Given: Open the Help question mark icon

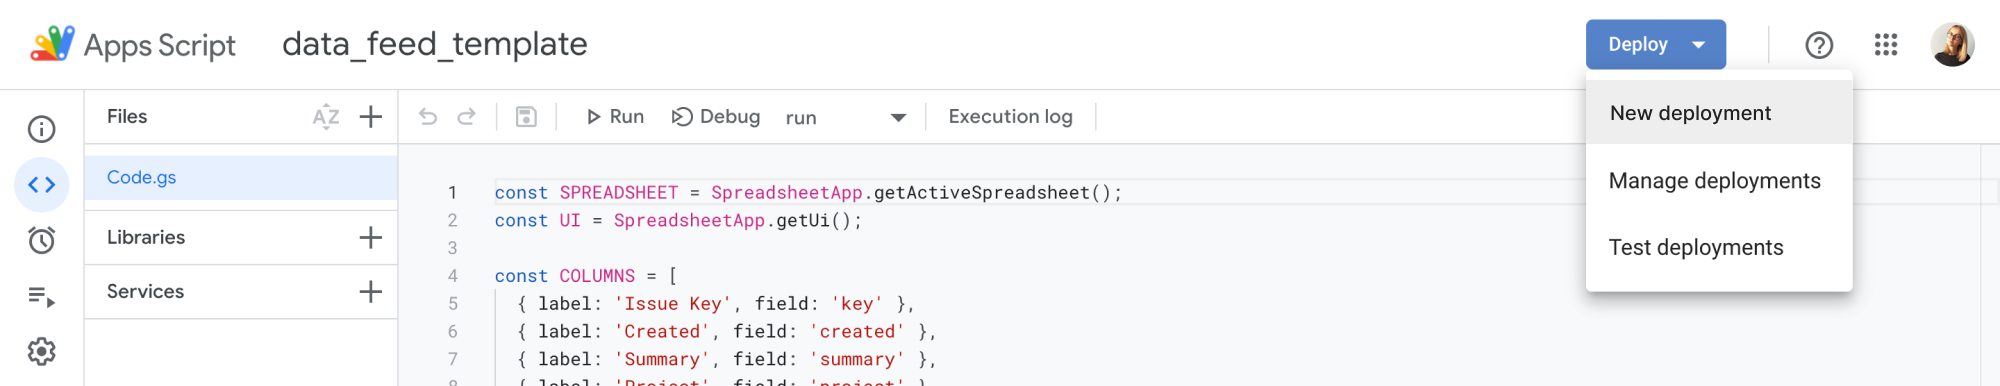Looking at the screenshot, I should (1819, 45).
